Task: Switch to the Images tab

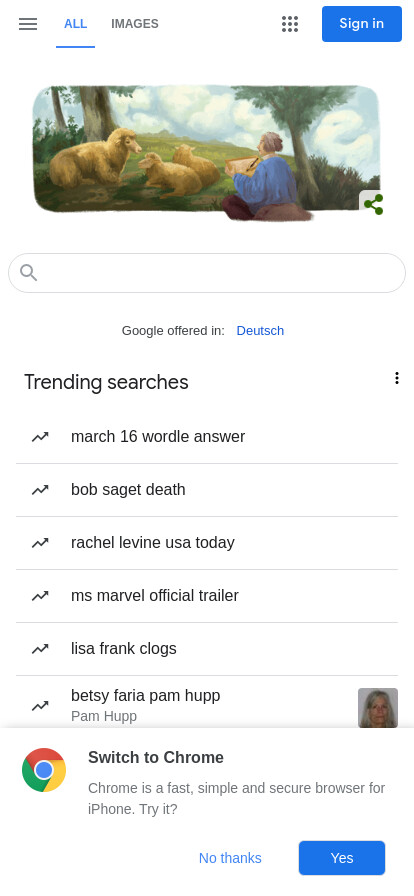Action: click(134, 24)
